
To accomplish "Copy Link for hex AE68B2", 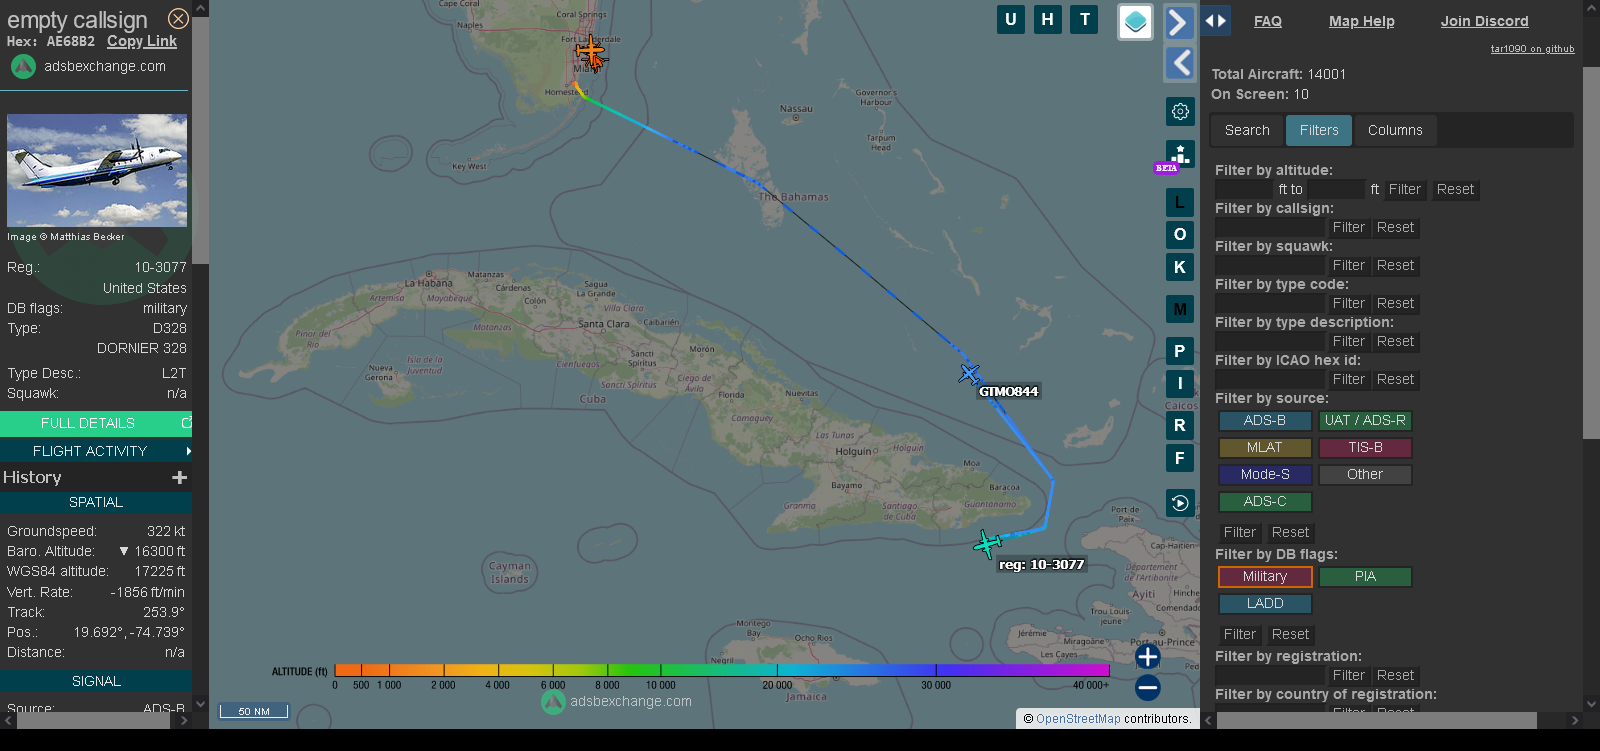I will [142, 41].
